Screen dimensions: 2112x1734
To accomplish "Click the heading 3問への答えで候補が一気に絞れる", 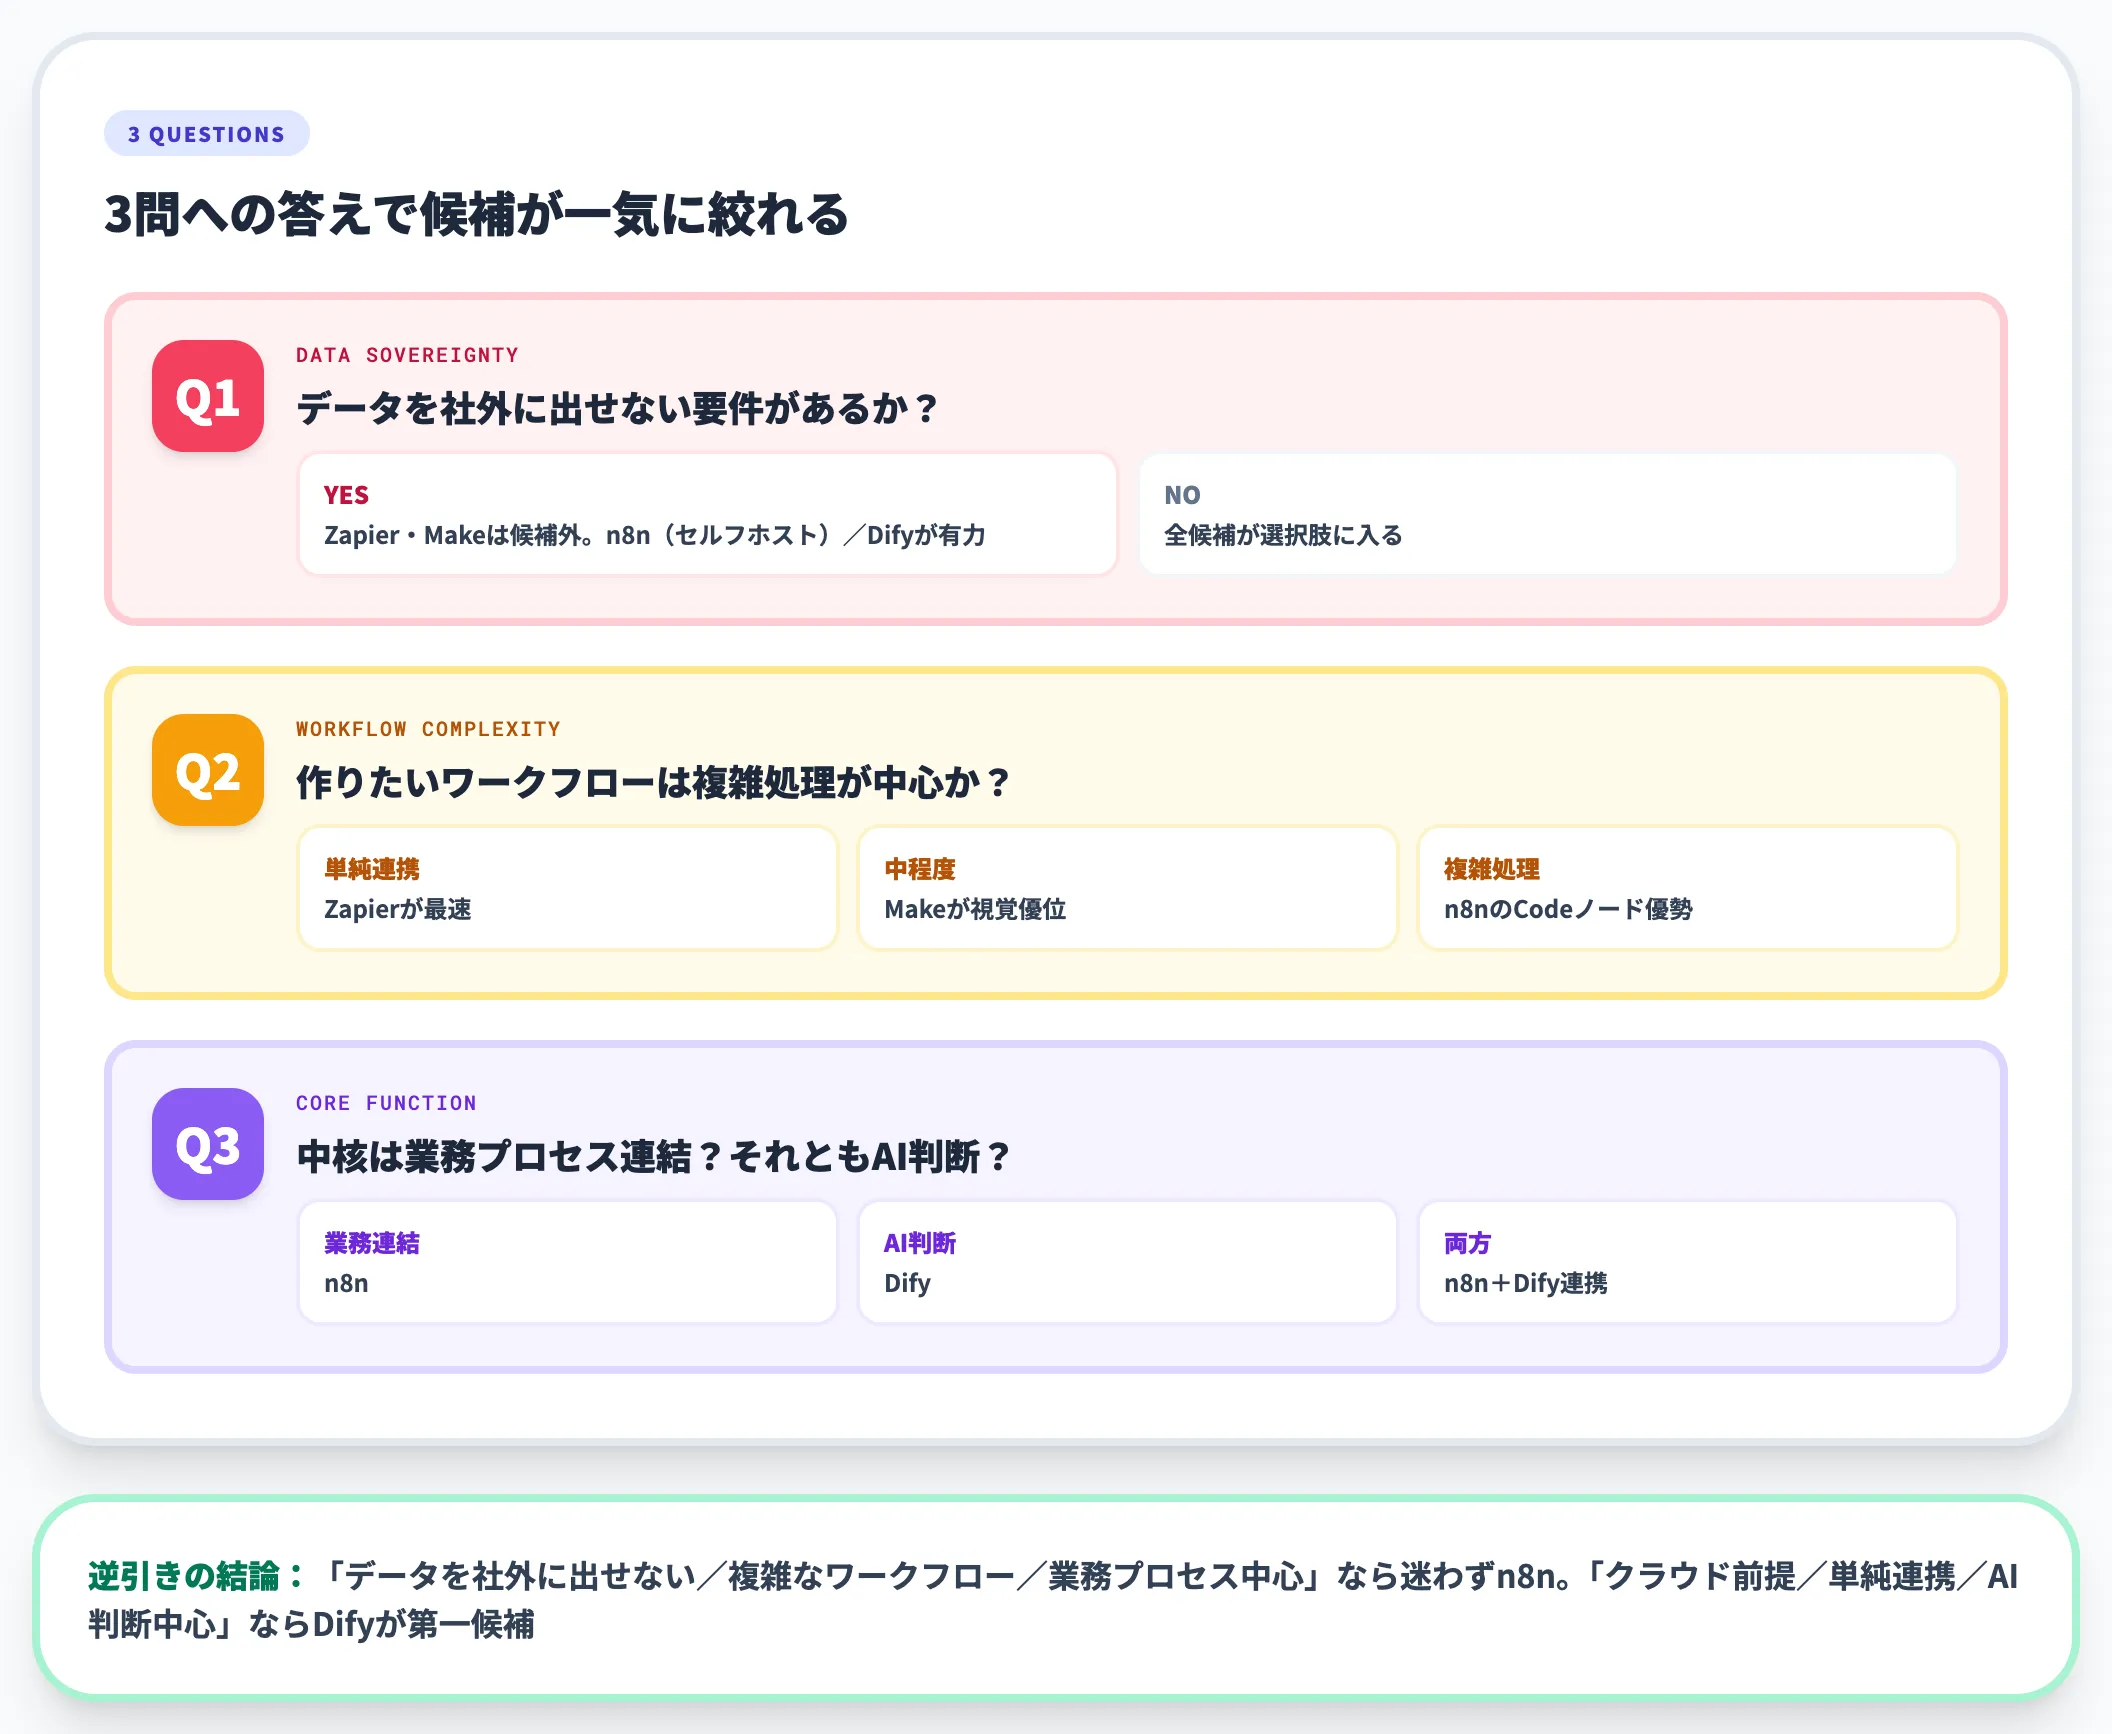I will click(477, 214).
